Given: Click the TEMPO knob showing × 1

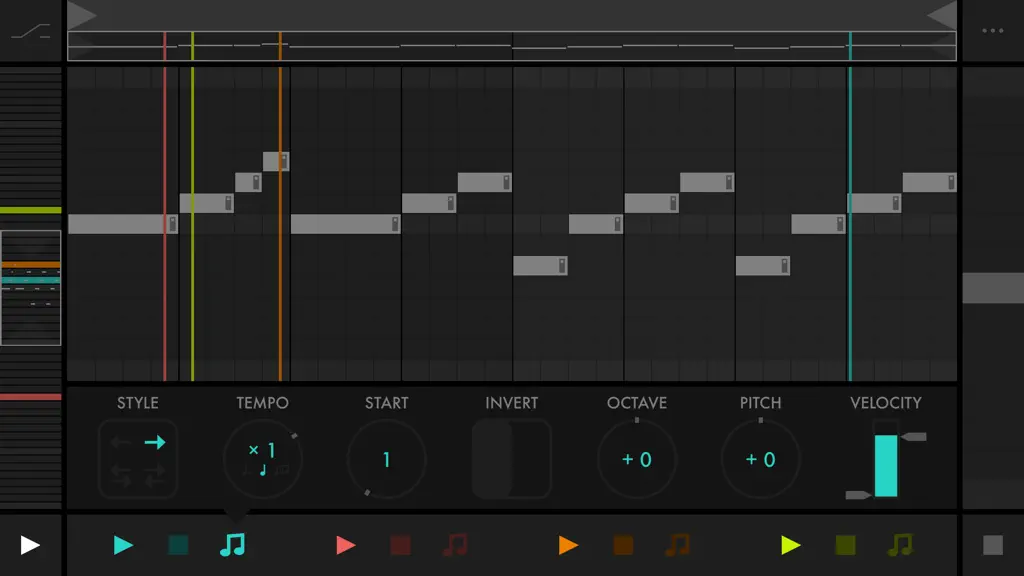Looking at the screenshot, I should tap(263, 459).
